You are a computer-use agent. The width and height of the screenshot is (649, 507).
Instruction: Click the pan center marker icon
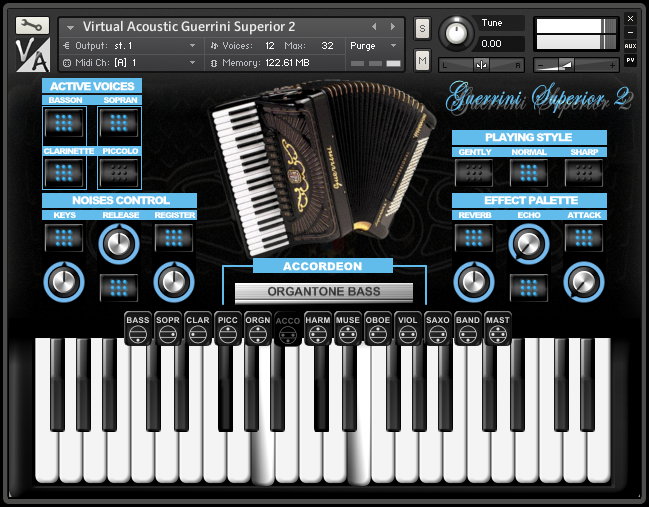click(481, 65)
